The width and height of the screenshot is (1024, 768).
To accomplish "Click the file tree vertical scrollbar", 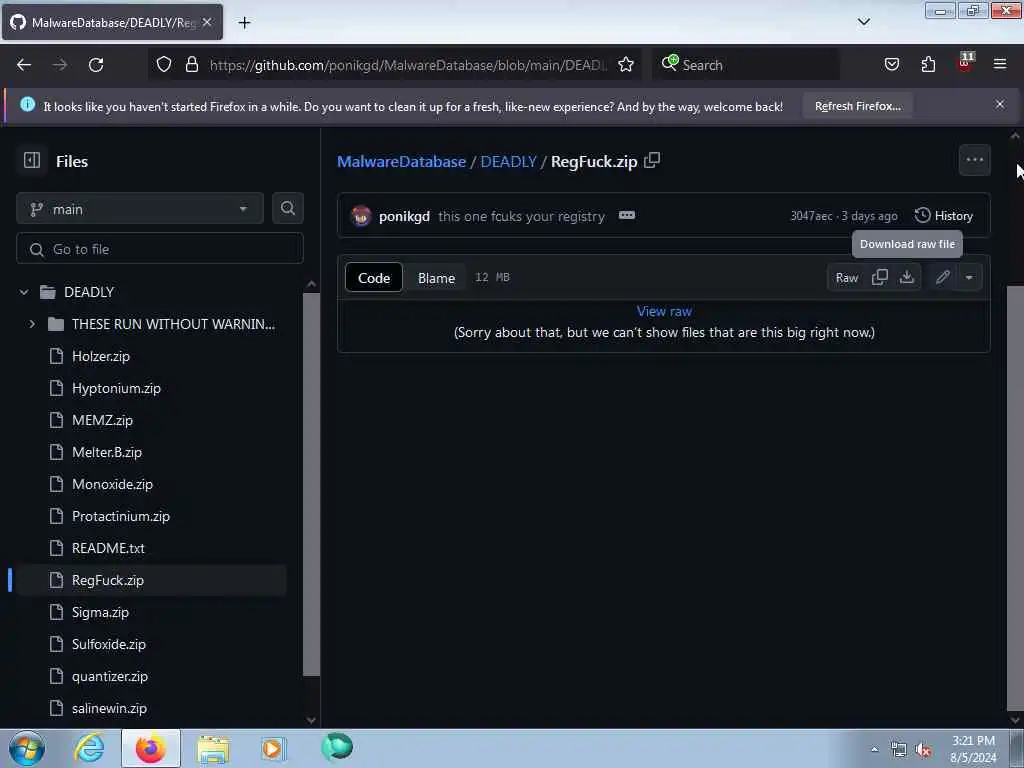I will [x=312, y=483].
